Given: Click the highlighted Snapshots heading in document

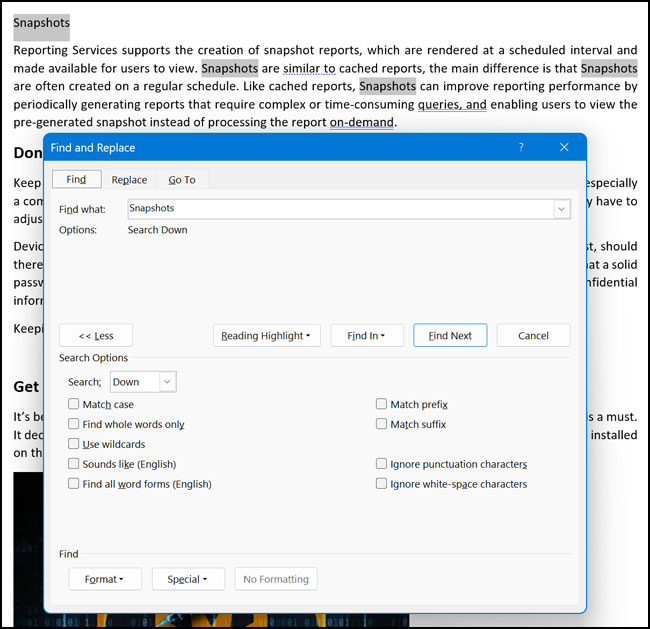Looking at the screenshot, I should pos(41,23).
